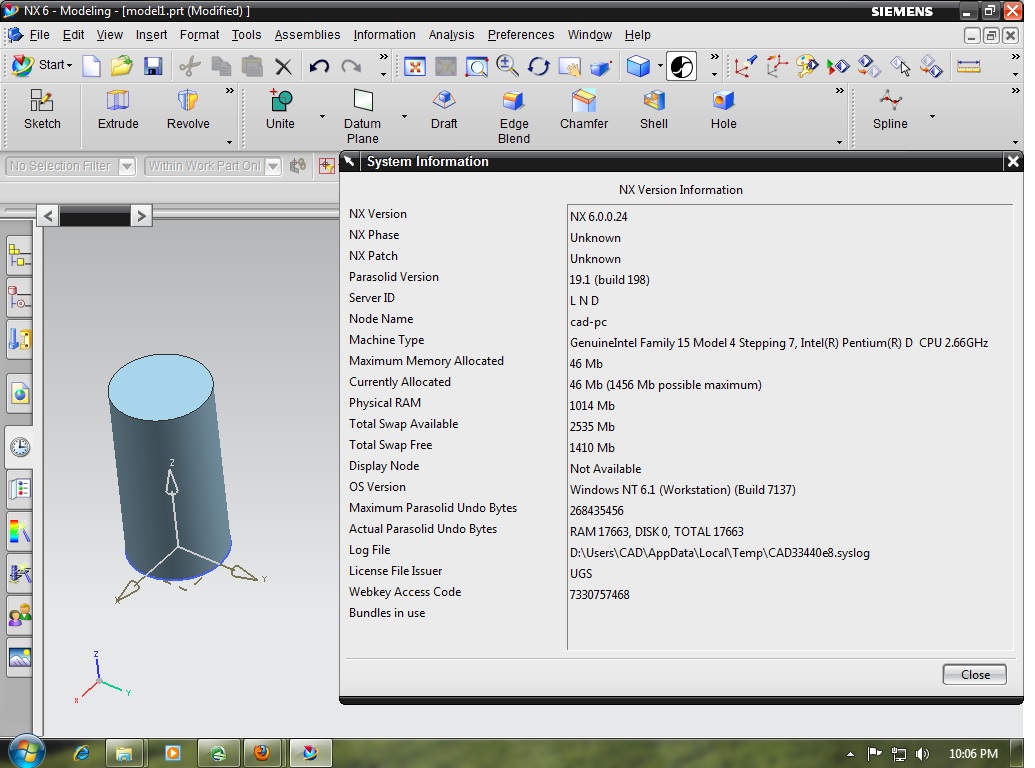Open the Assemblies menu
Screen dimensions: 1035x768
[x=307, y=35]
